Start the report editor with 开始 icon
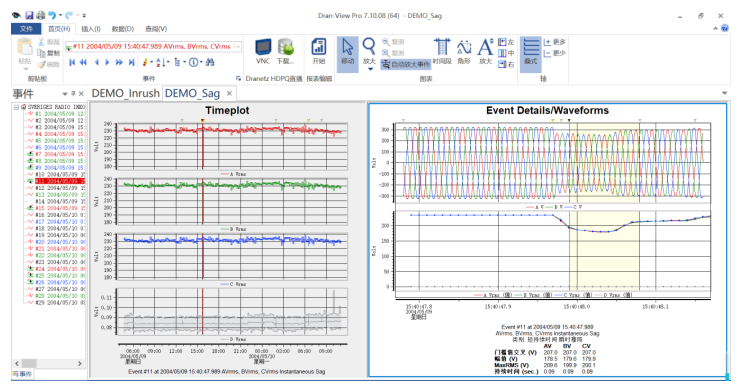739x392 pixels. tap(319, 52)
